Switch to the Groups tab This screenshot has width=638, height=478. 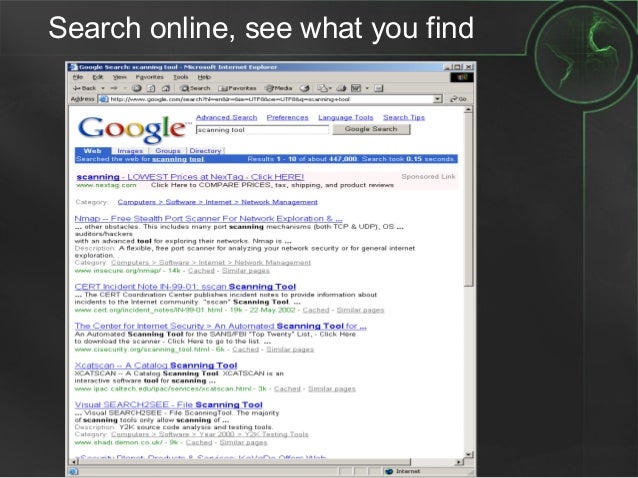tap(168, 151)
